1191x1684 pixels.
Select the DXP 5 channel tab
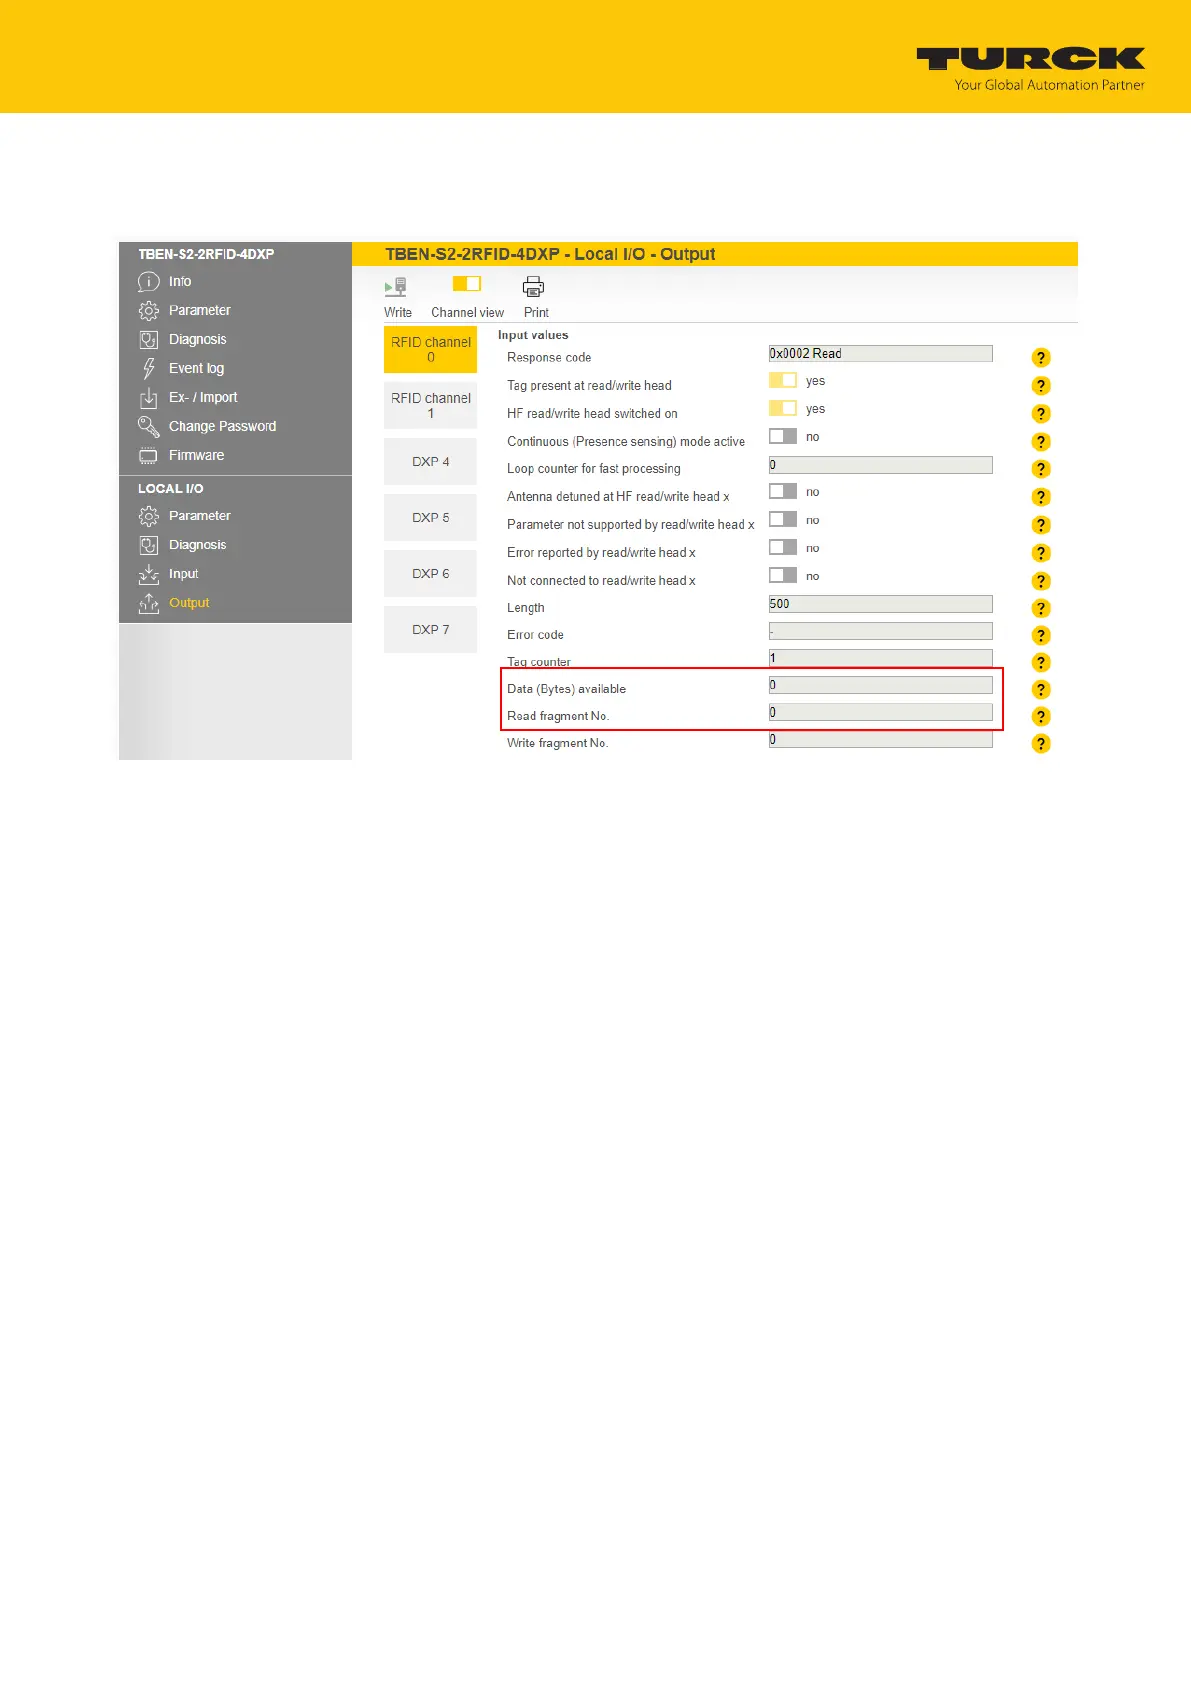tap(431, 517)
